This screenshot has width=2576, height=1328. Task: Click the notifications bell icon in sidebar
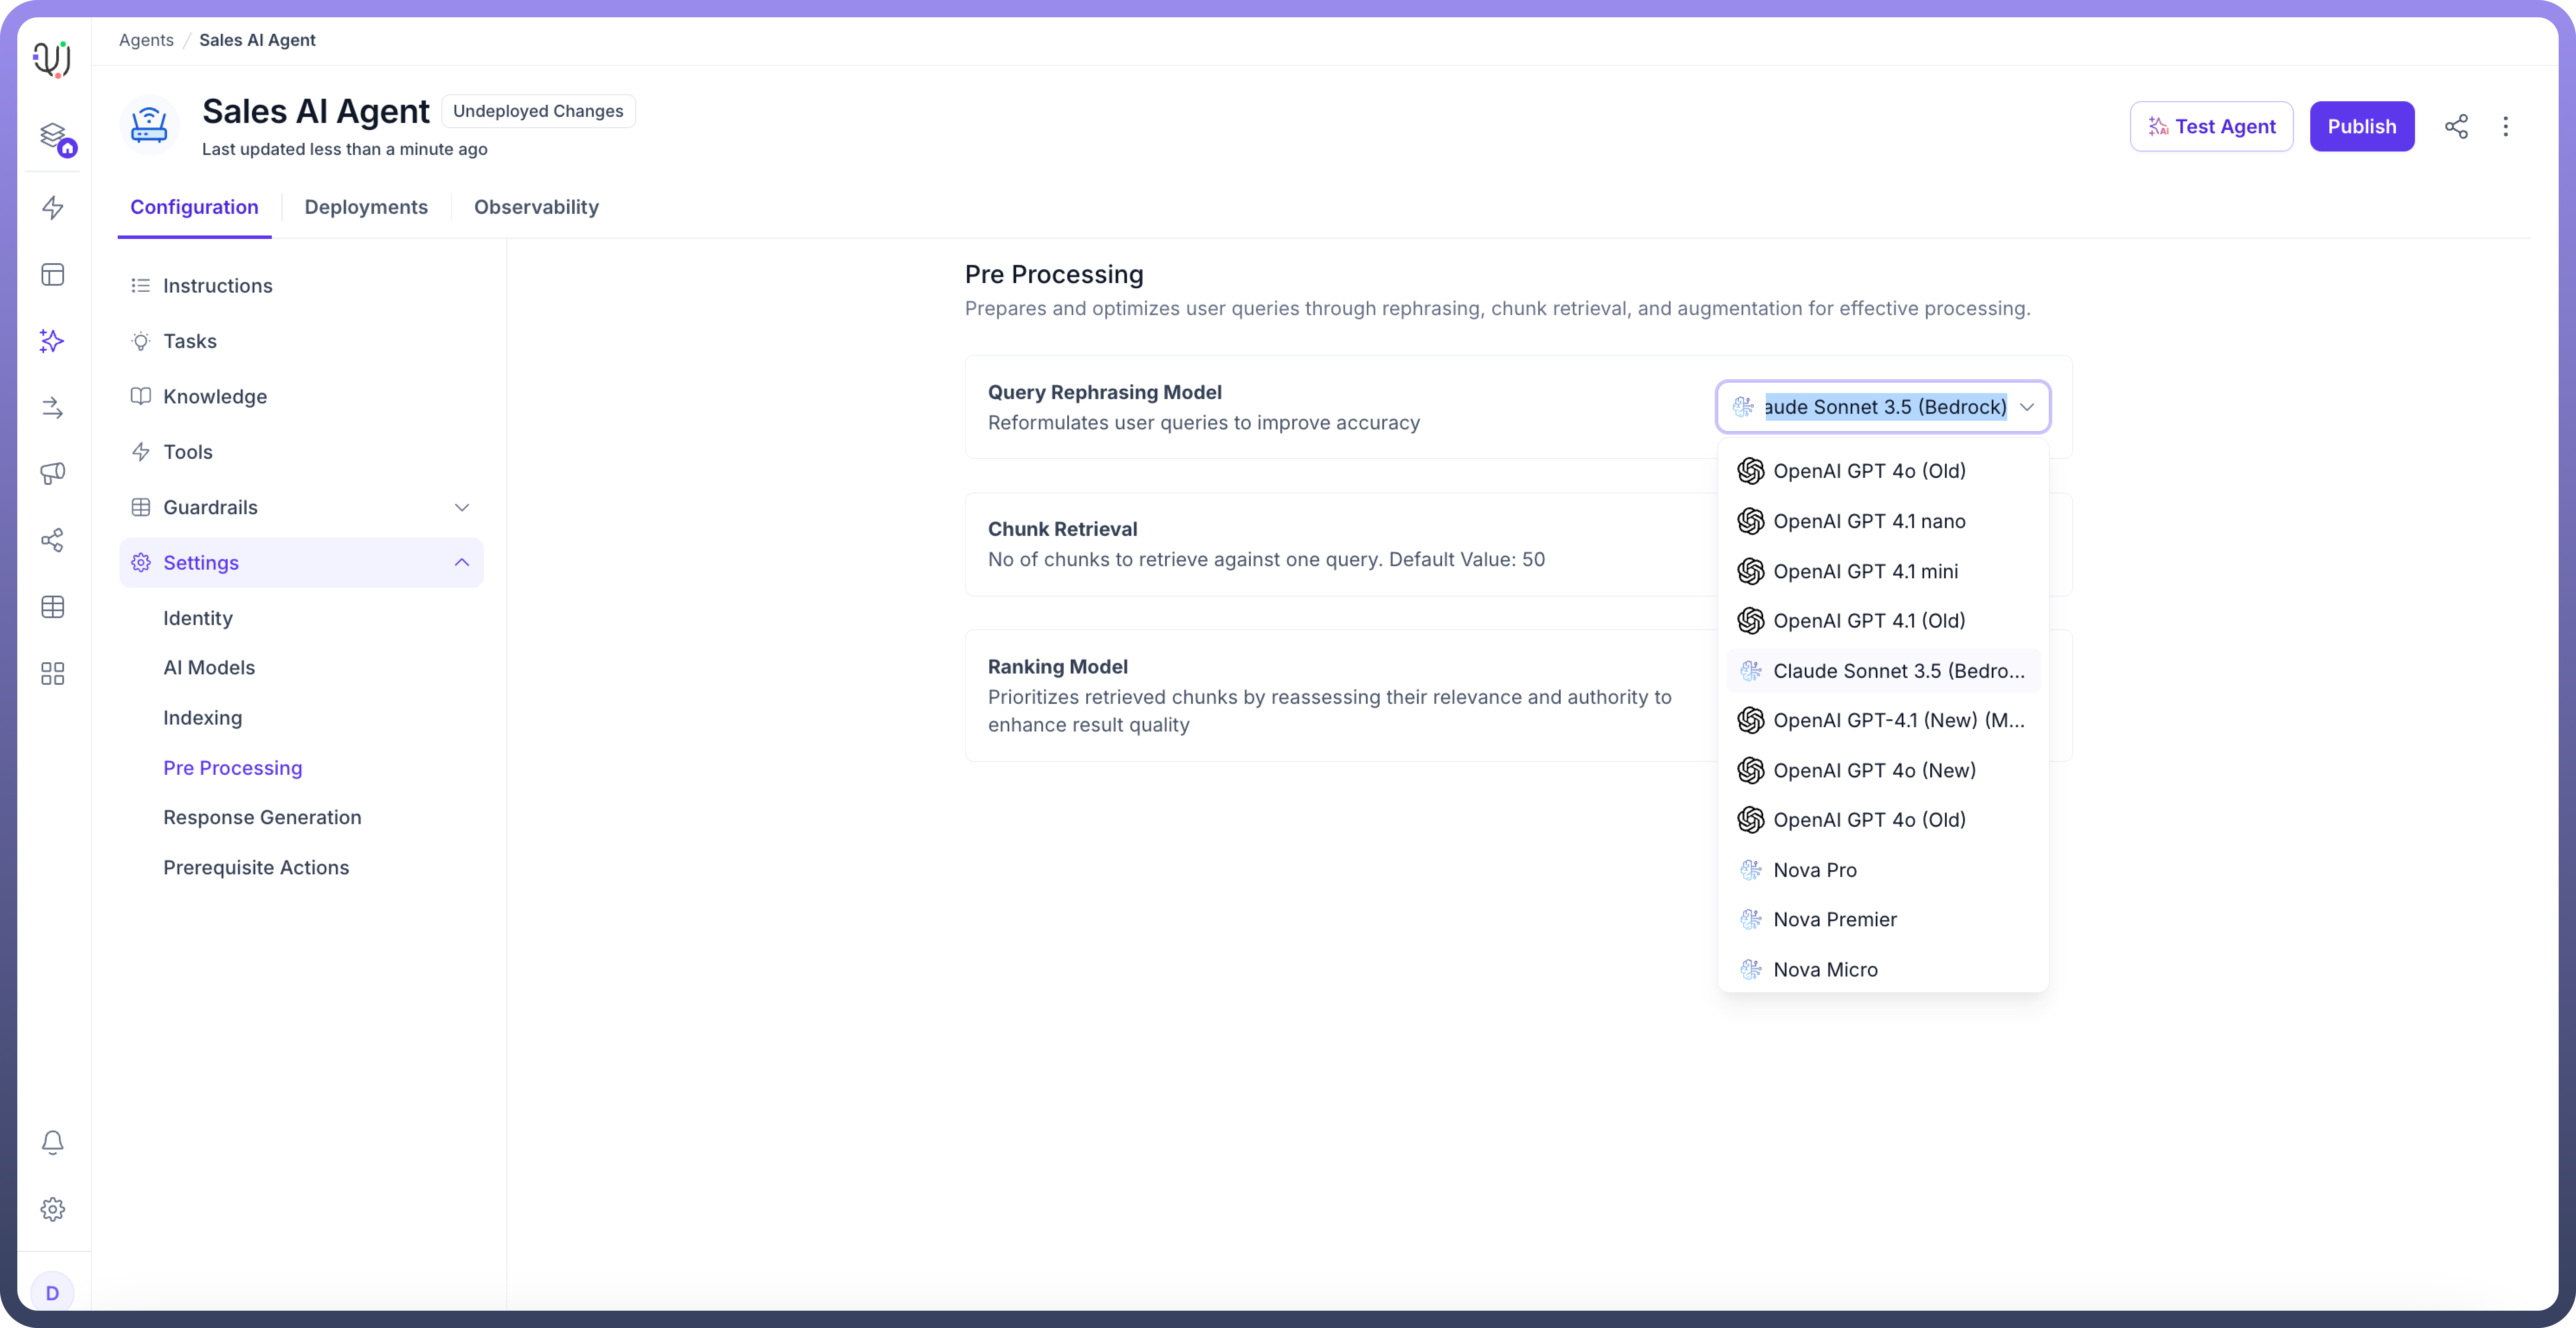pos(53,1142)
